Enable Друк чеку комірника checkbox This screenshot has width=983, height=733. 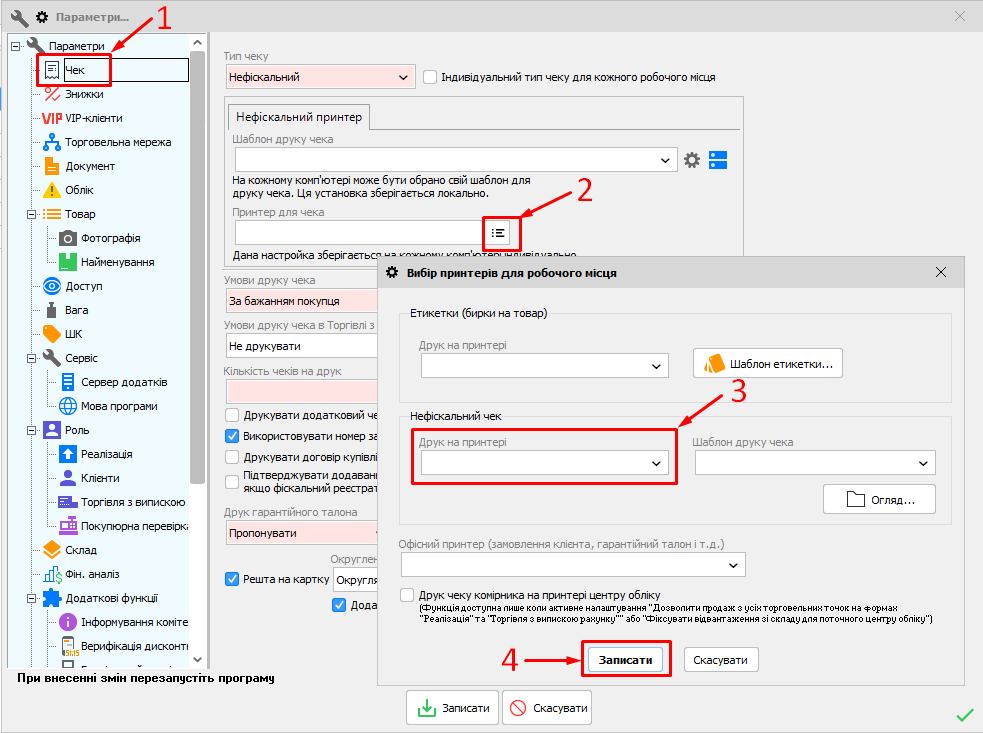[407, 595]
